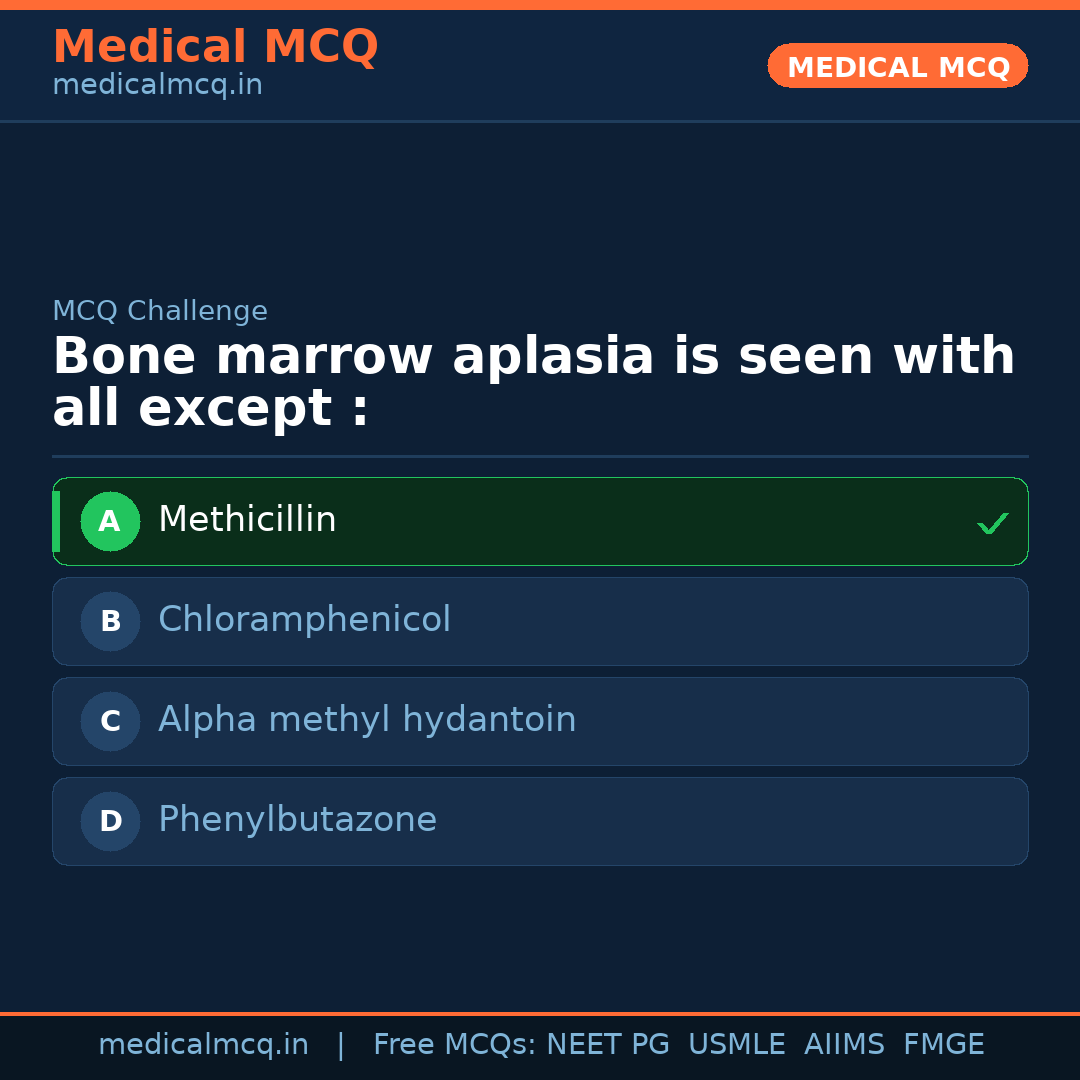Click the AIIMS footer text
The height and width of the screenshot is (1080, 1080).
coord(844,1045)
